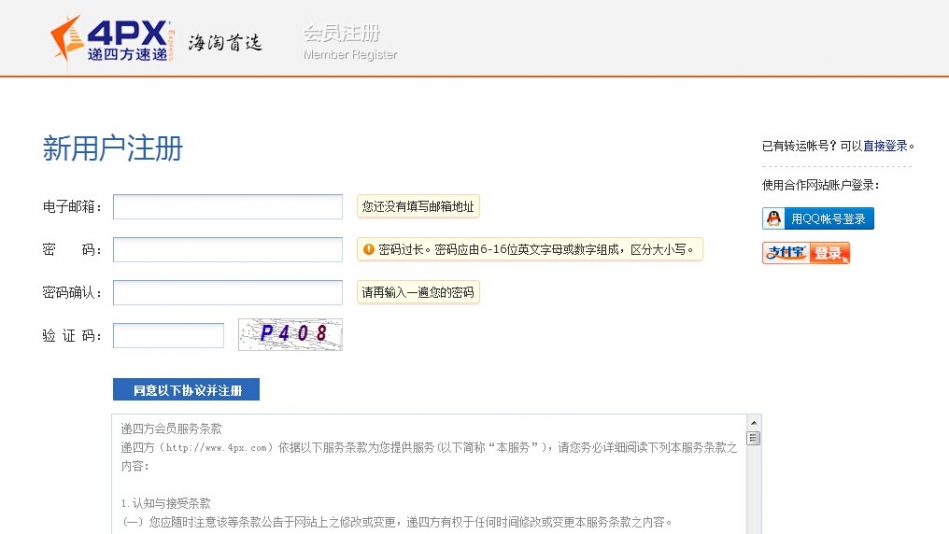Click the 会员注册 Member Register header text
This screenshot has width=949, height=534.
coord(350,42)
